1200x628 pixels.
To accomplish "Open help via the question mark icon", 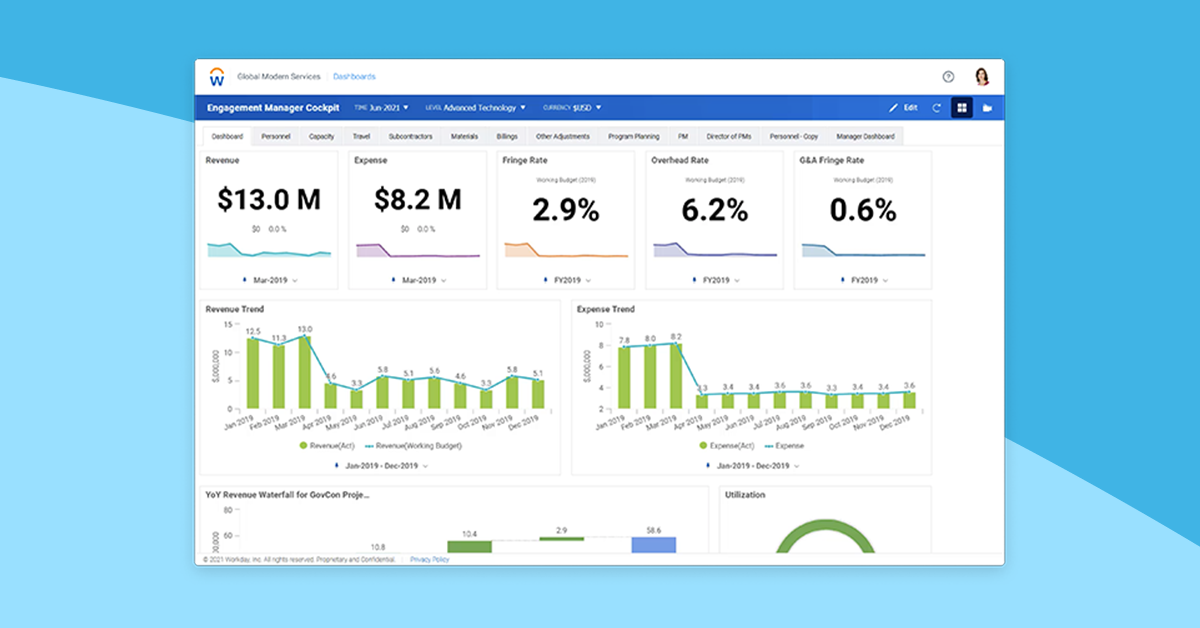I will 948,76.
